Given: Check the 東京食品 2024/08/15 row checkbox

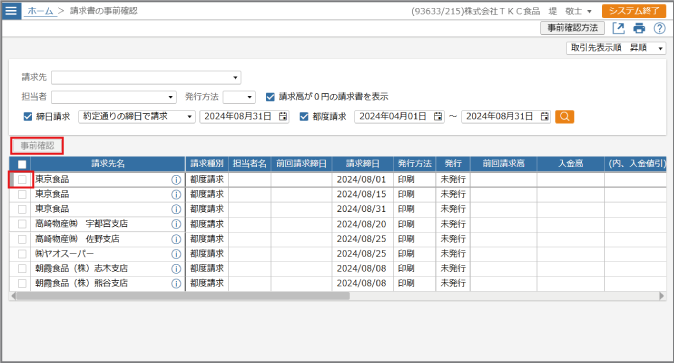Looking at the screenshot, I should point(22,194).
